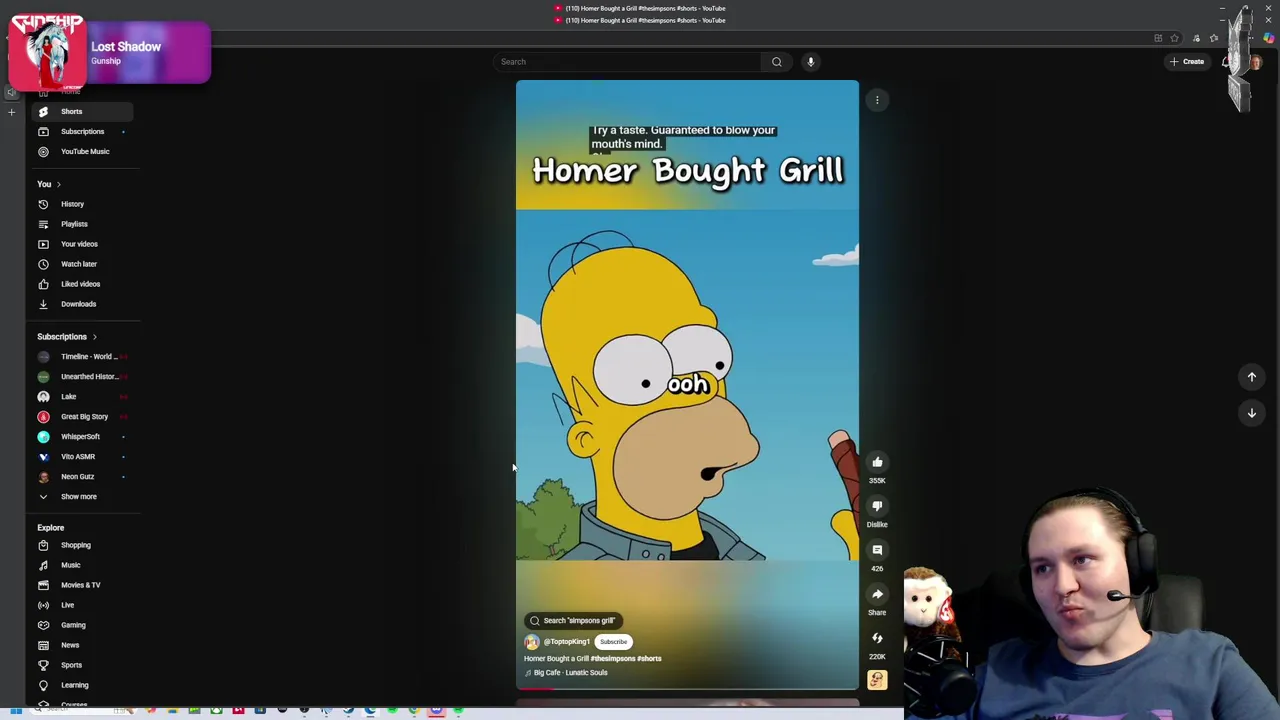
Task: Expand the You section
Action: point(49,184)
